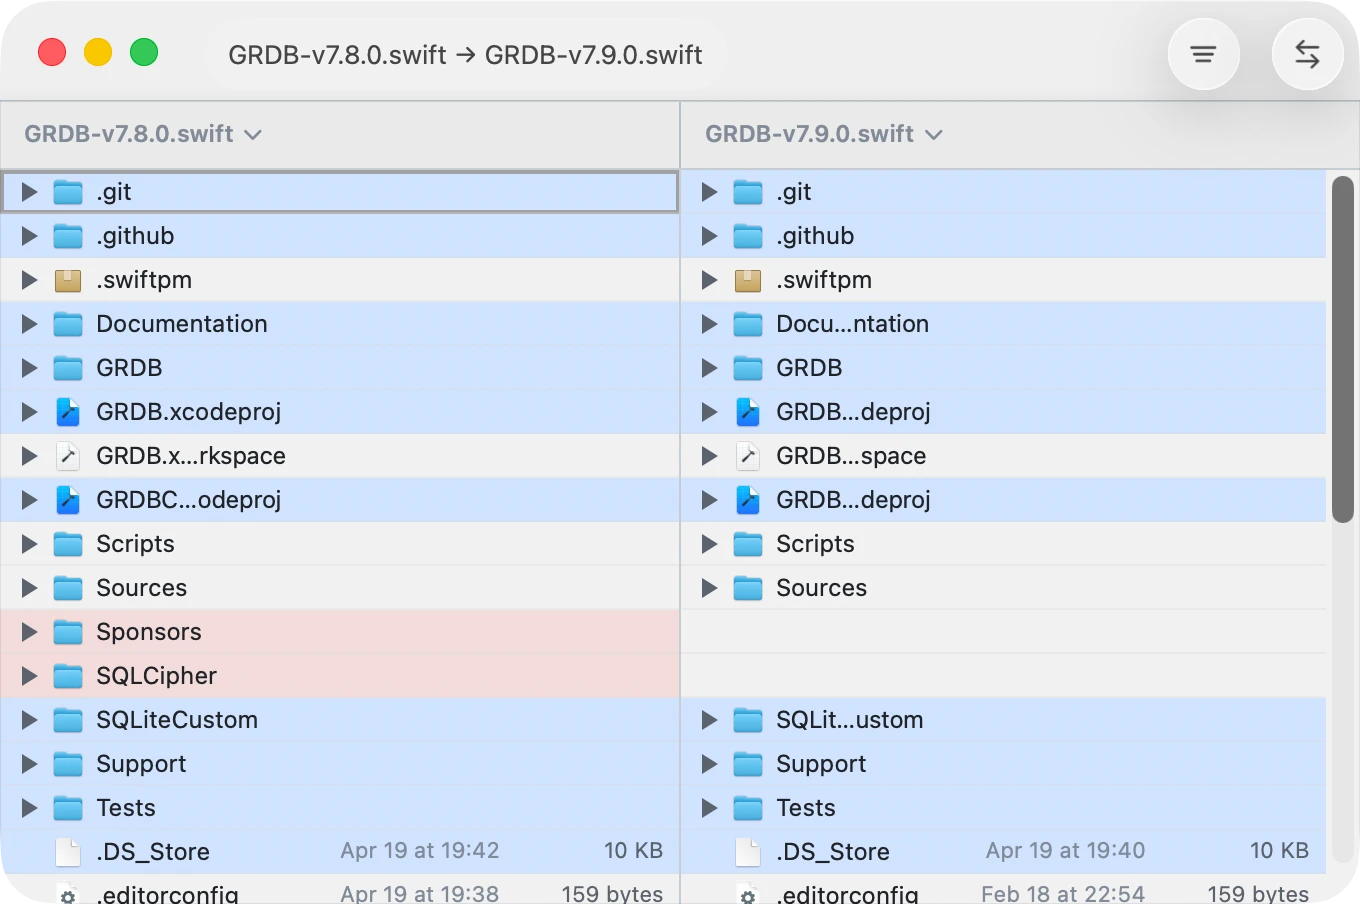This screenshot has height=904, width=1360.
Task: Click the "Apr 19 at 19:40" date
Action: [1066, 851]
